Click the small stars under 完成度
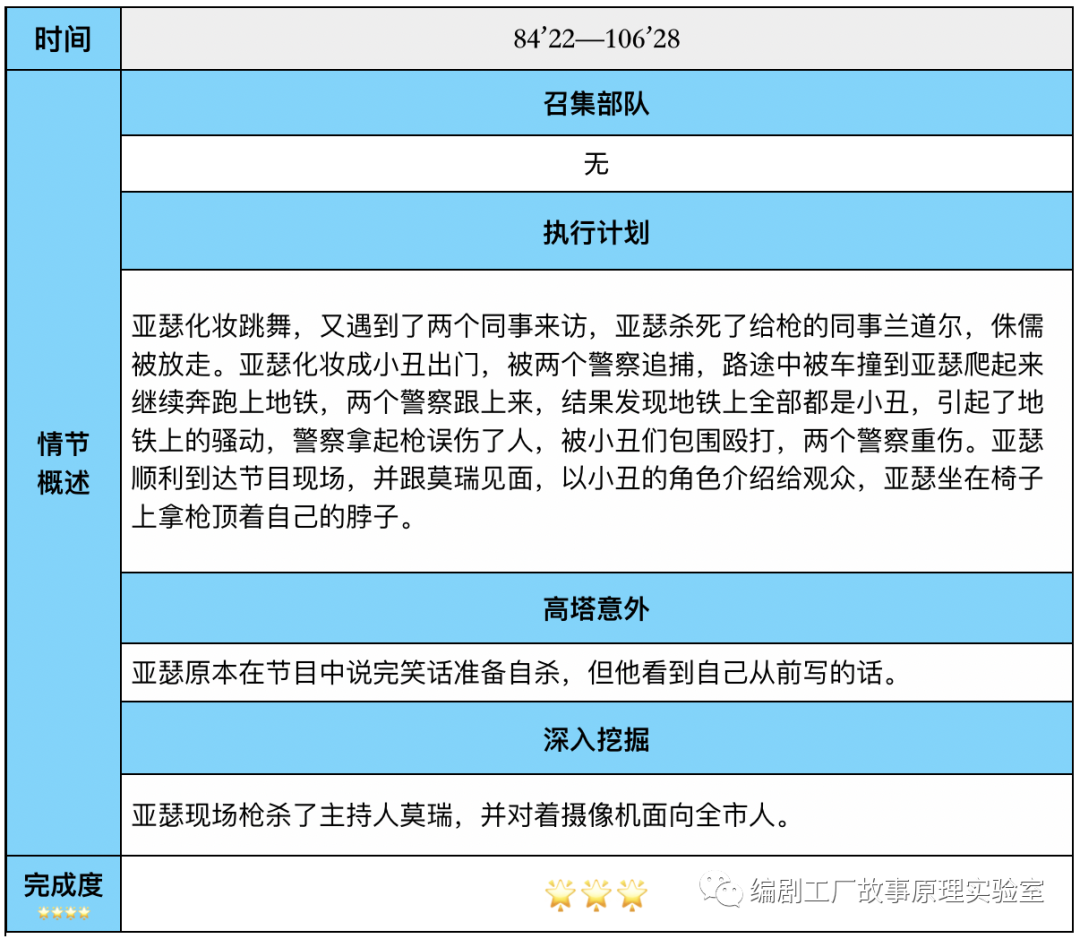Image resolution: width=1080 pixels, height=939 pixels. tap(63, 913)
